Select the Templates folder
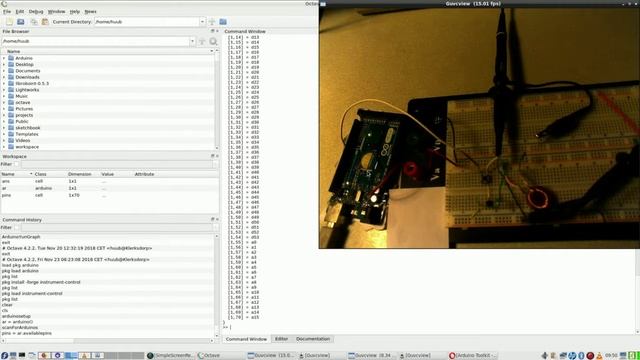Screen dimensions: 640x360 [x=27, y=134]
